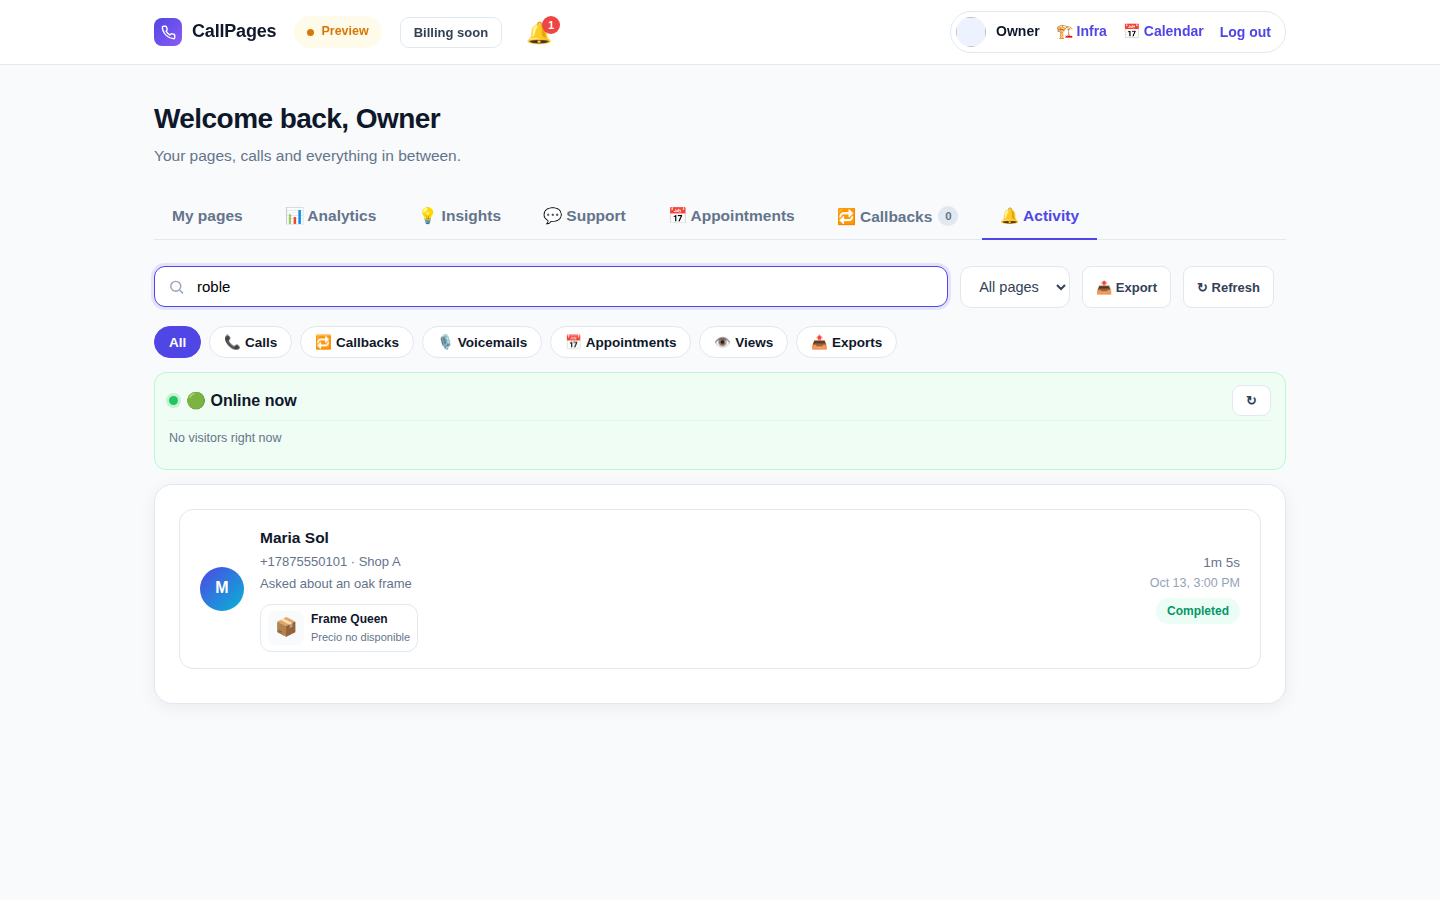Click the Completed status badge
This screenshot has width=1440, height=900.
click(1198, 611)
